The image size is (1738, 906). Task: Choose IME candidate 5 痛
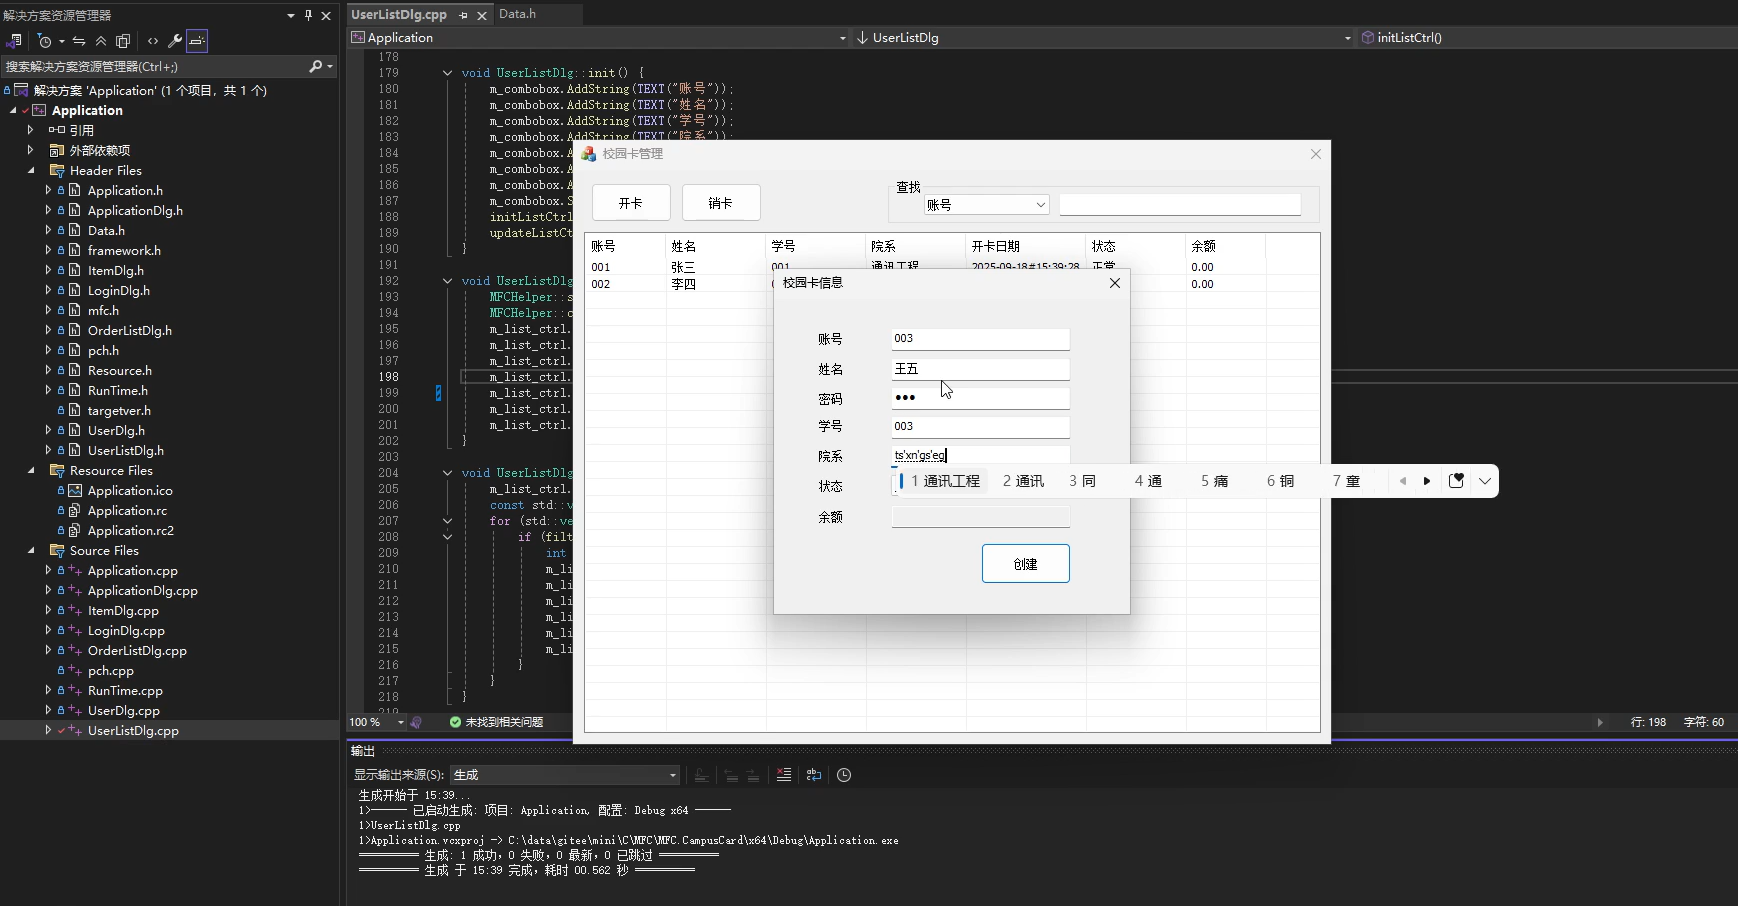pyautogui.click(x=1214, y=481)
